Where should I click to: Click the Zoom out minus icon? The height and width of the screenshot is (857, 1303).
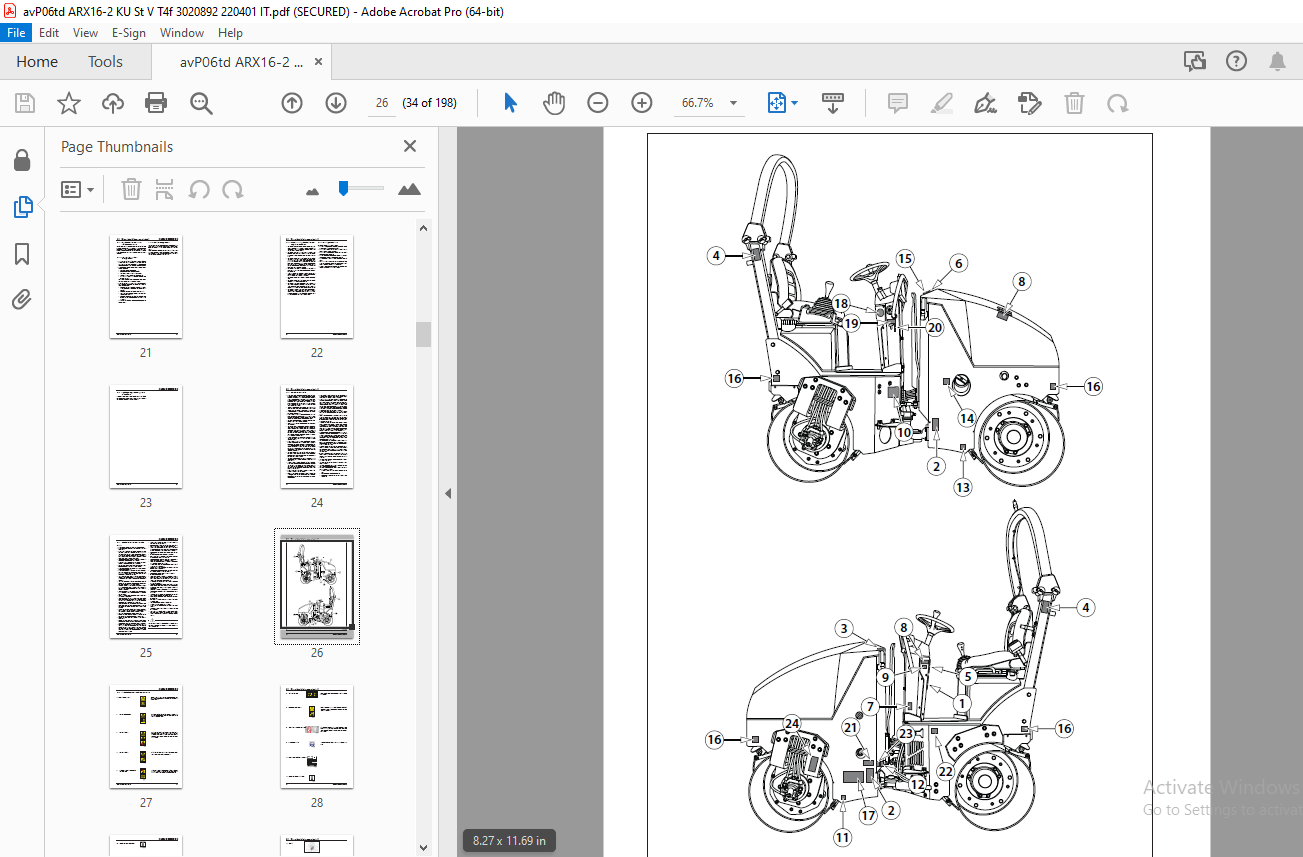coord(598,103)
